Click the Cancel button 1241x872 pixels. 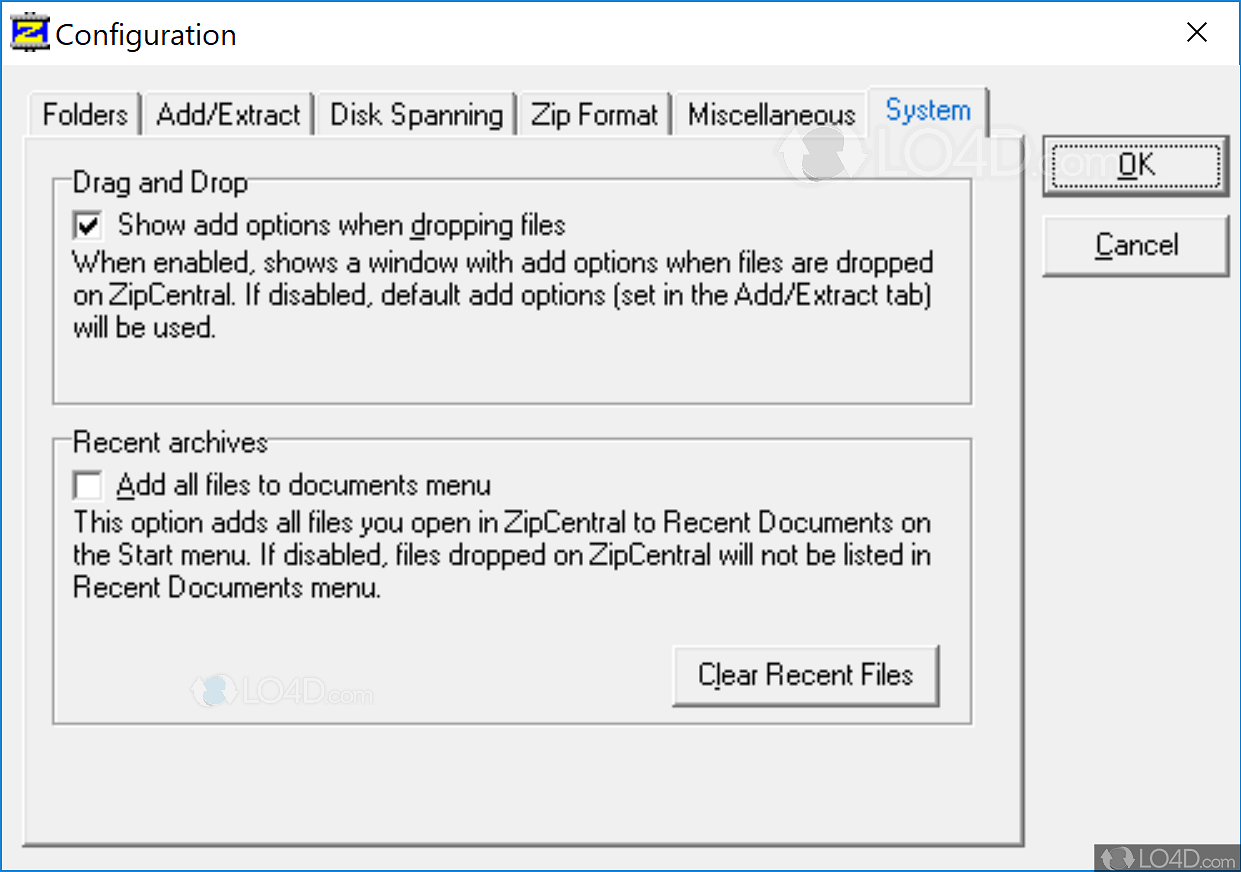tap(1136, 245)
